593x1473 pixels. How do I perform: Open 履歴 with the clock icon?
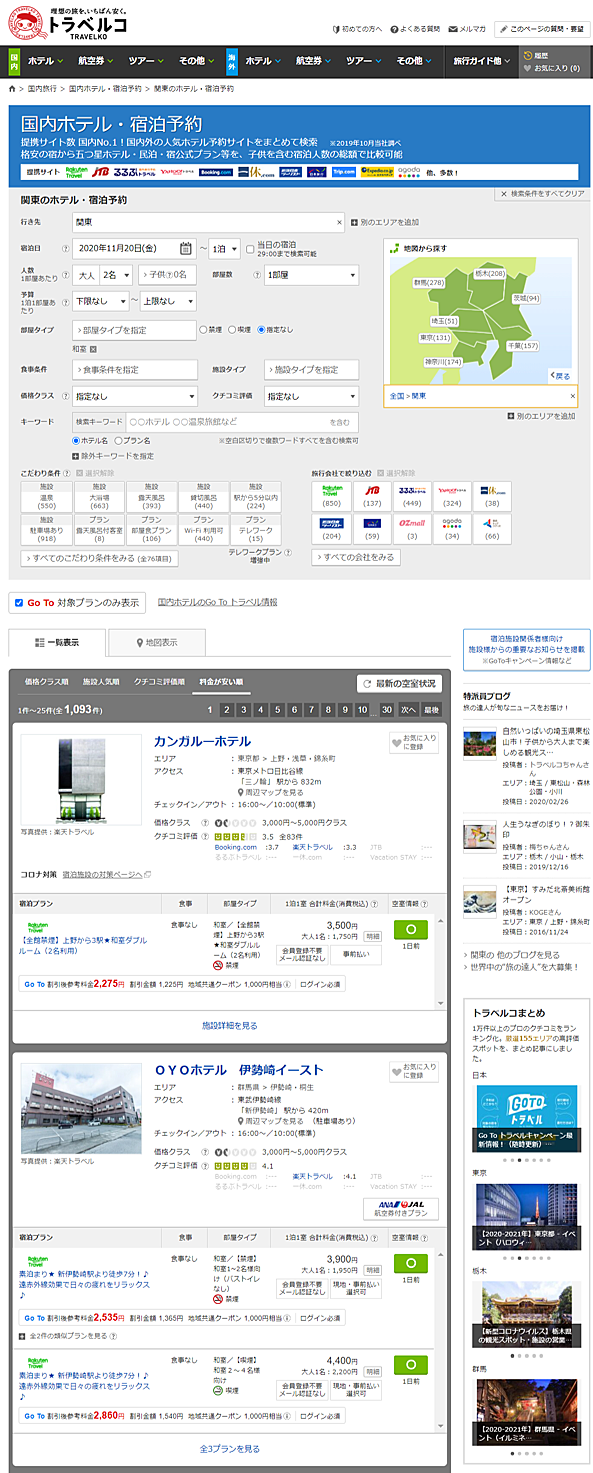coord(527,55)
